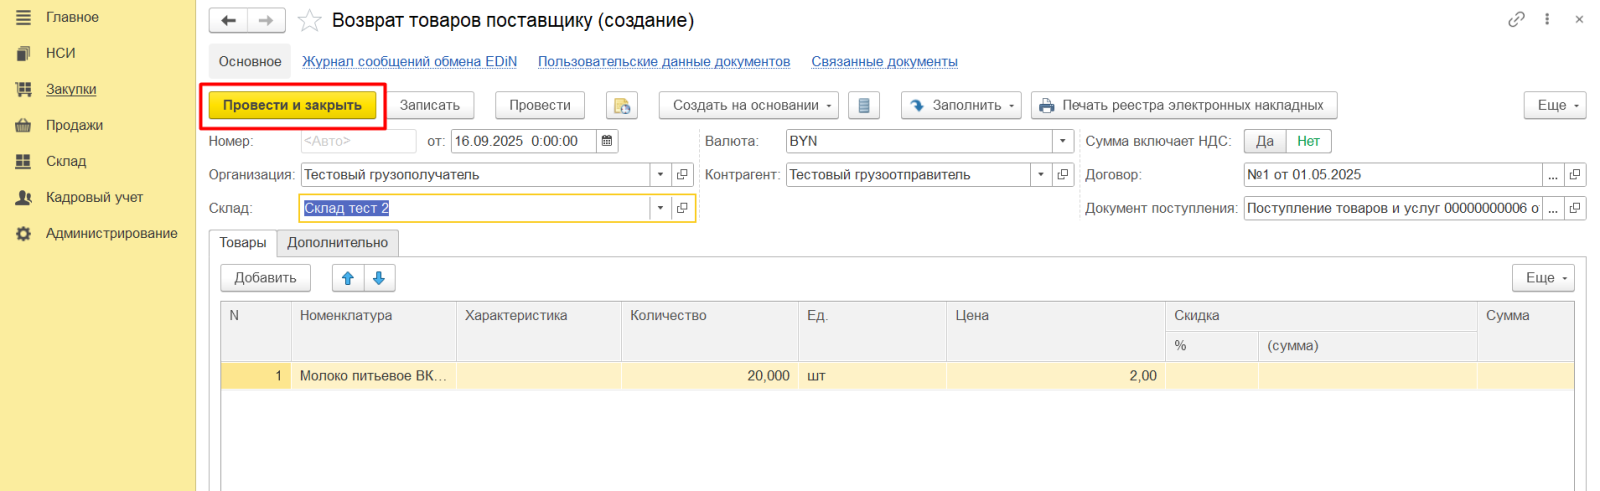Copy link using chain icon
The height and width of the screenshot is (491, 1600).
1516,19
